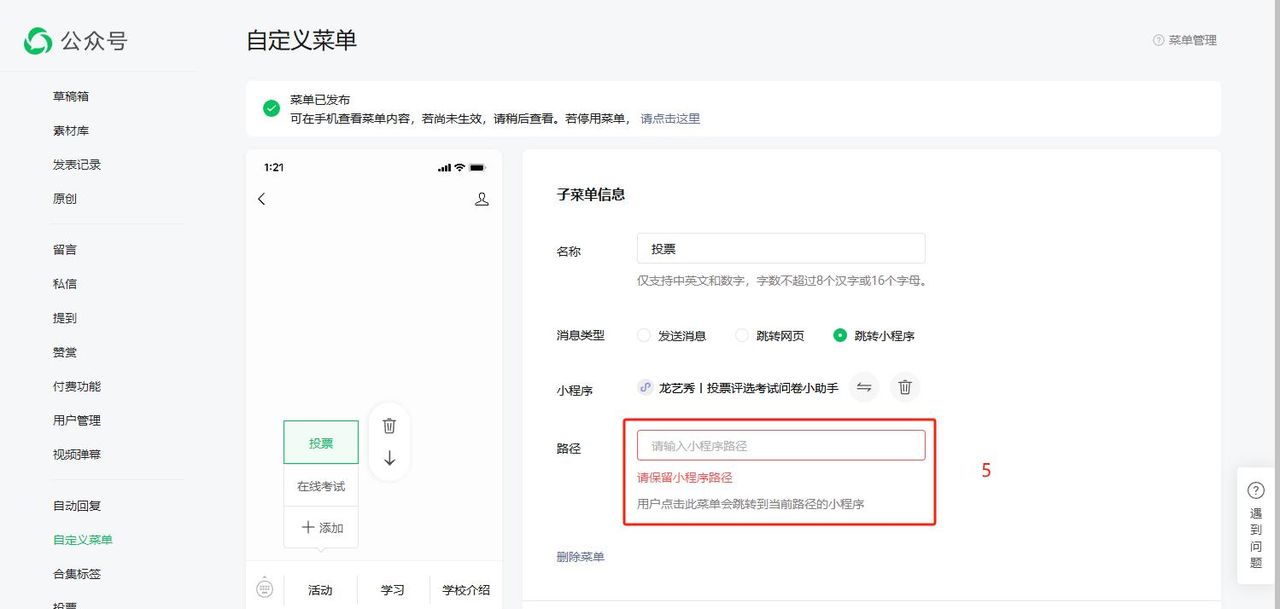Select the 跳转网页 message type option

[741, 335]
